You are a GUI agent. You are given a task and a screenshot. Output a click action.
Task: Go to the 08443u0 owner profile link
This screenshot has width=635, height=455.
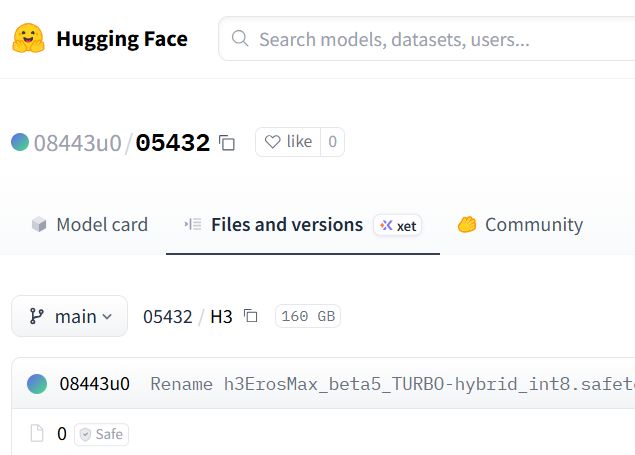78,143
